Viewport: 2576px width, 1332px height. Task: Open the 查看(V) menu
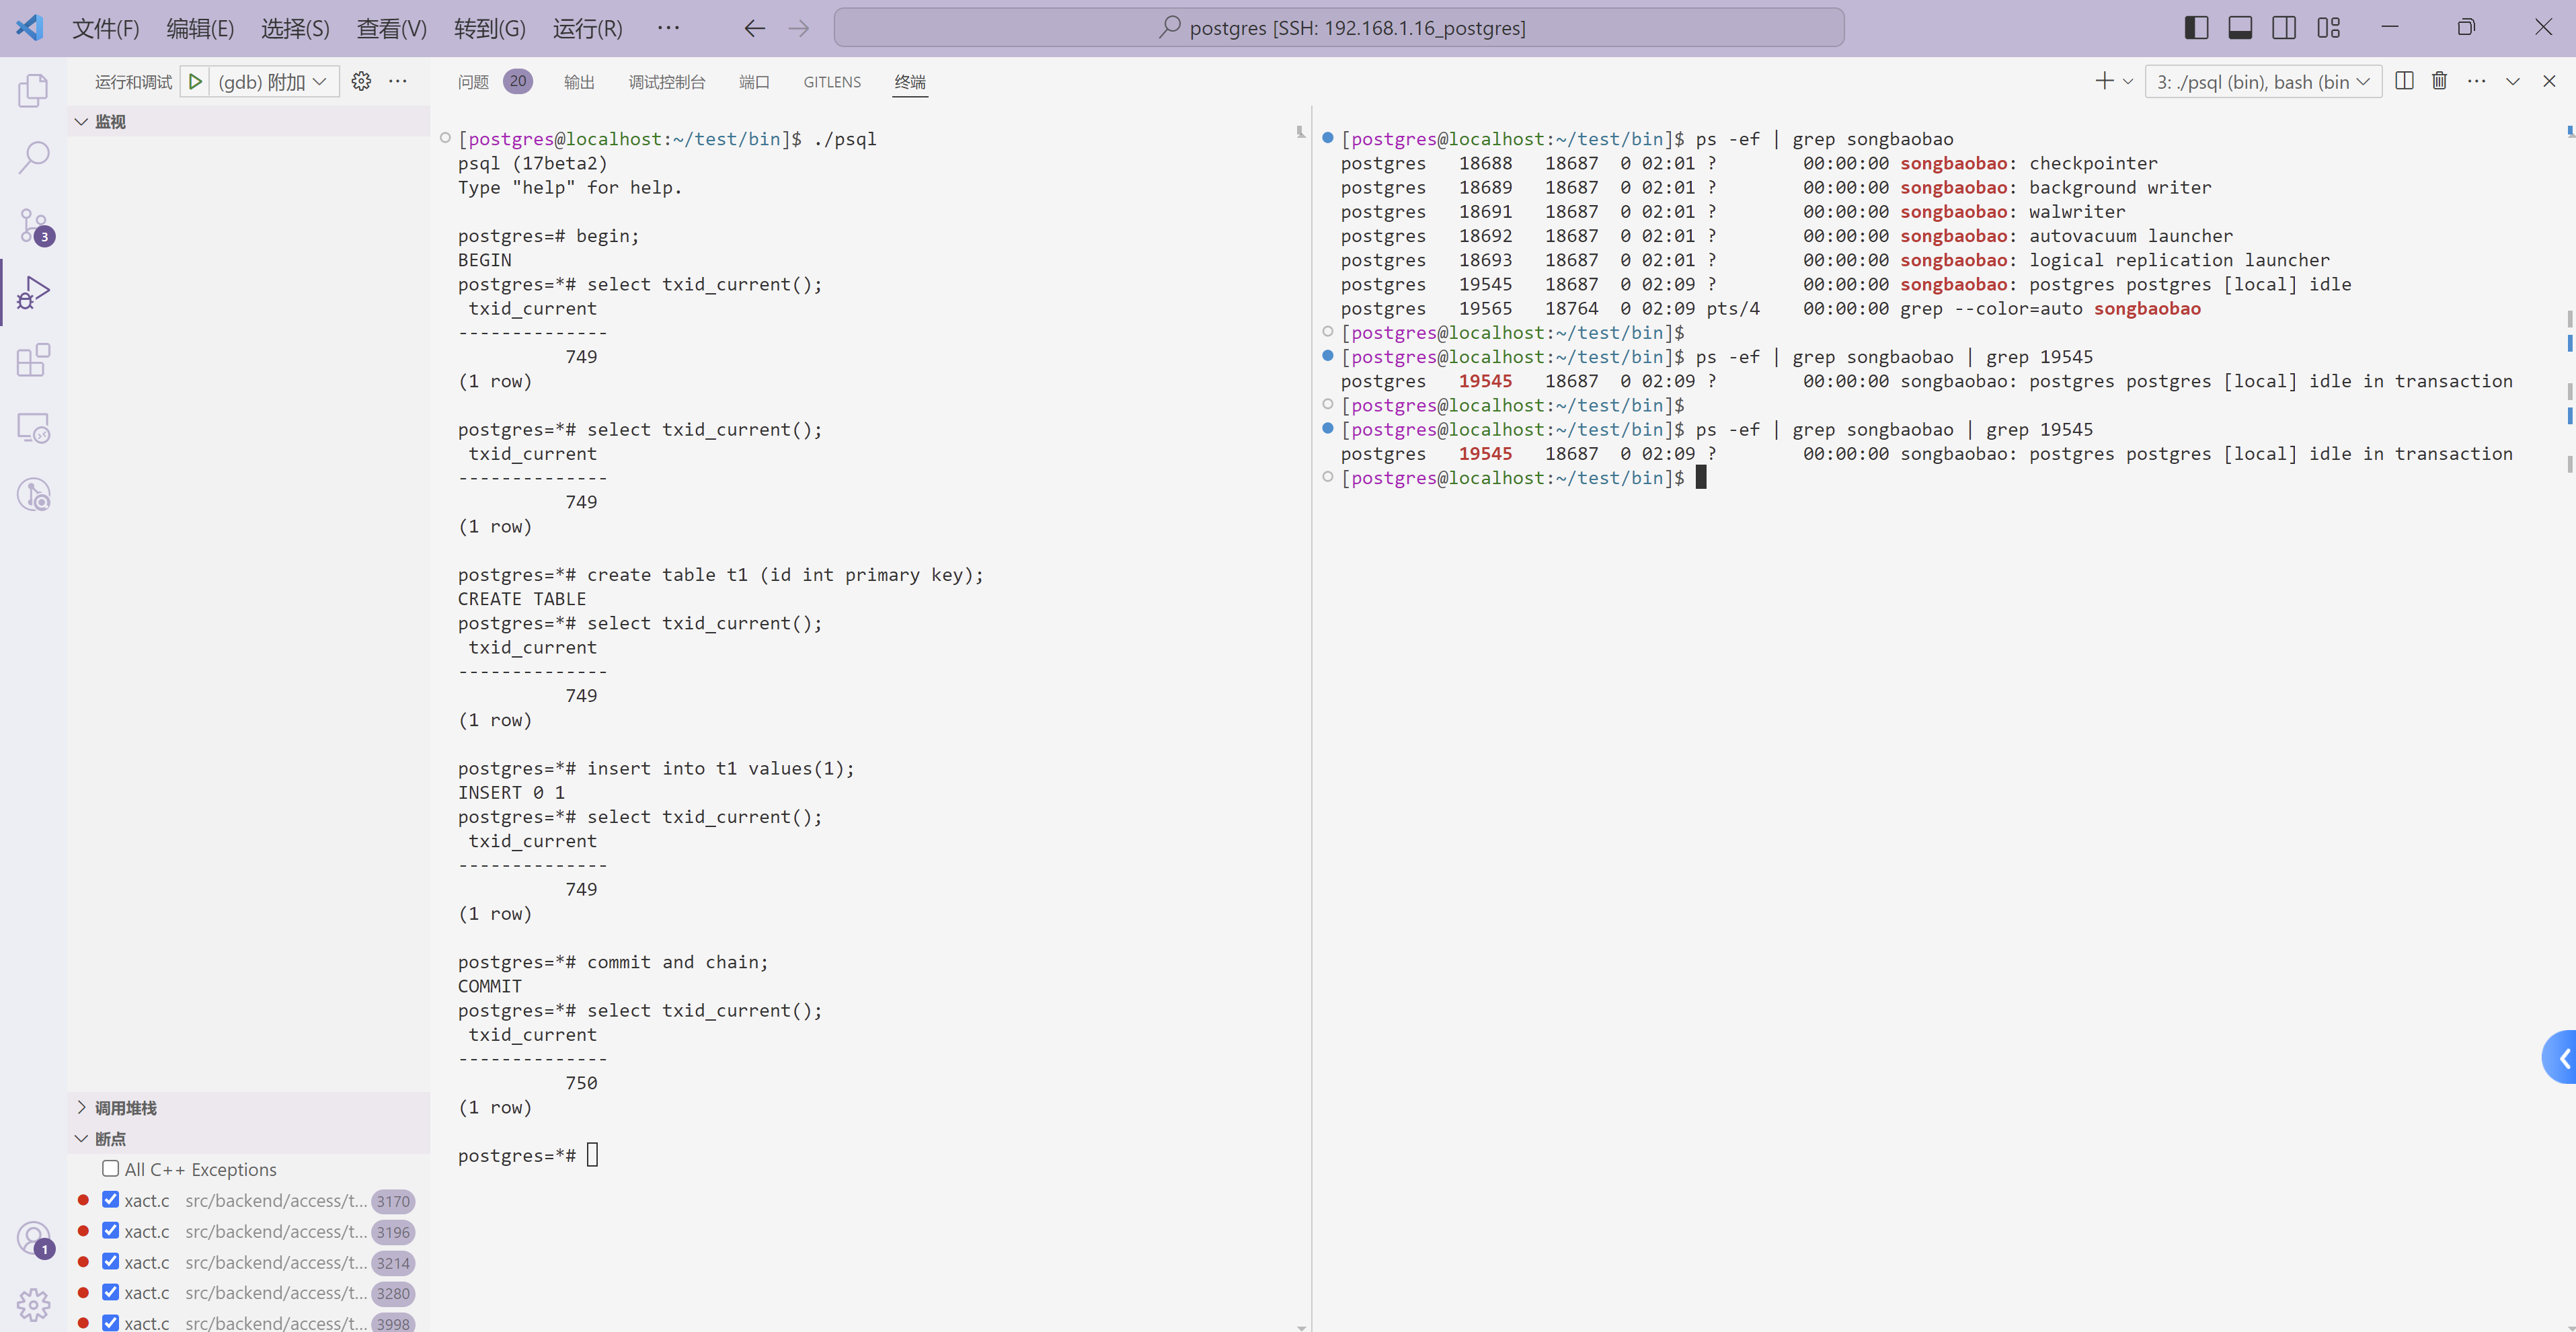(392, 28)
